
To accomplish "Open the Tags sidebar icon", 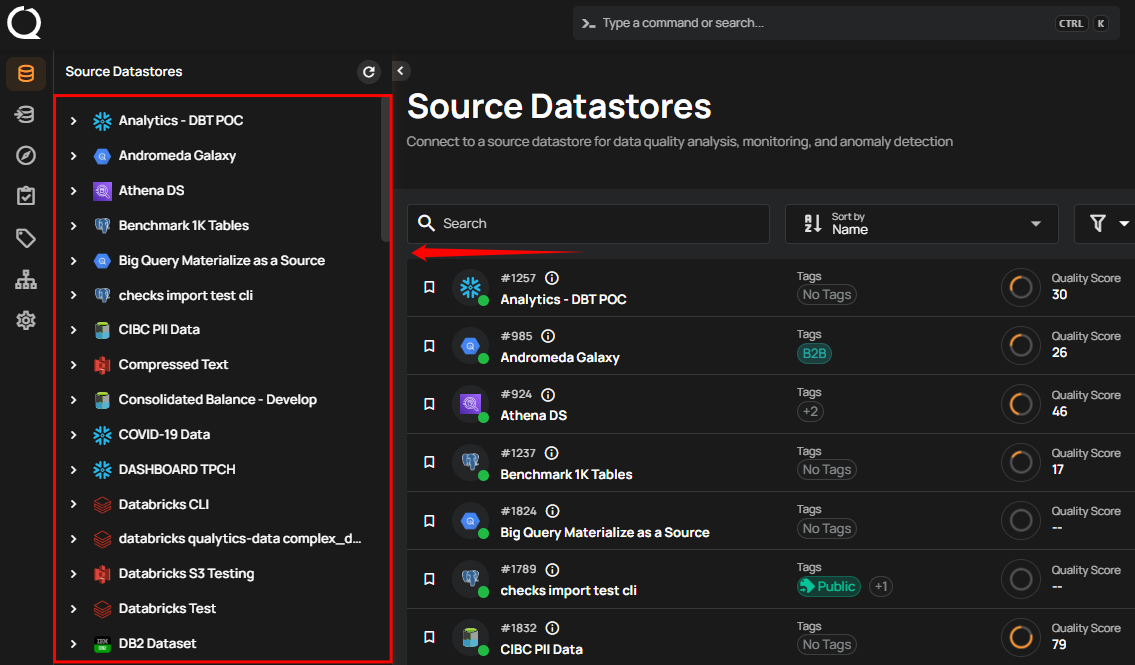I will pos(26,238).
